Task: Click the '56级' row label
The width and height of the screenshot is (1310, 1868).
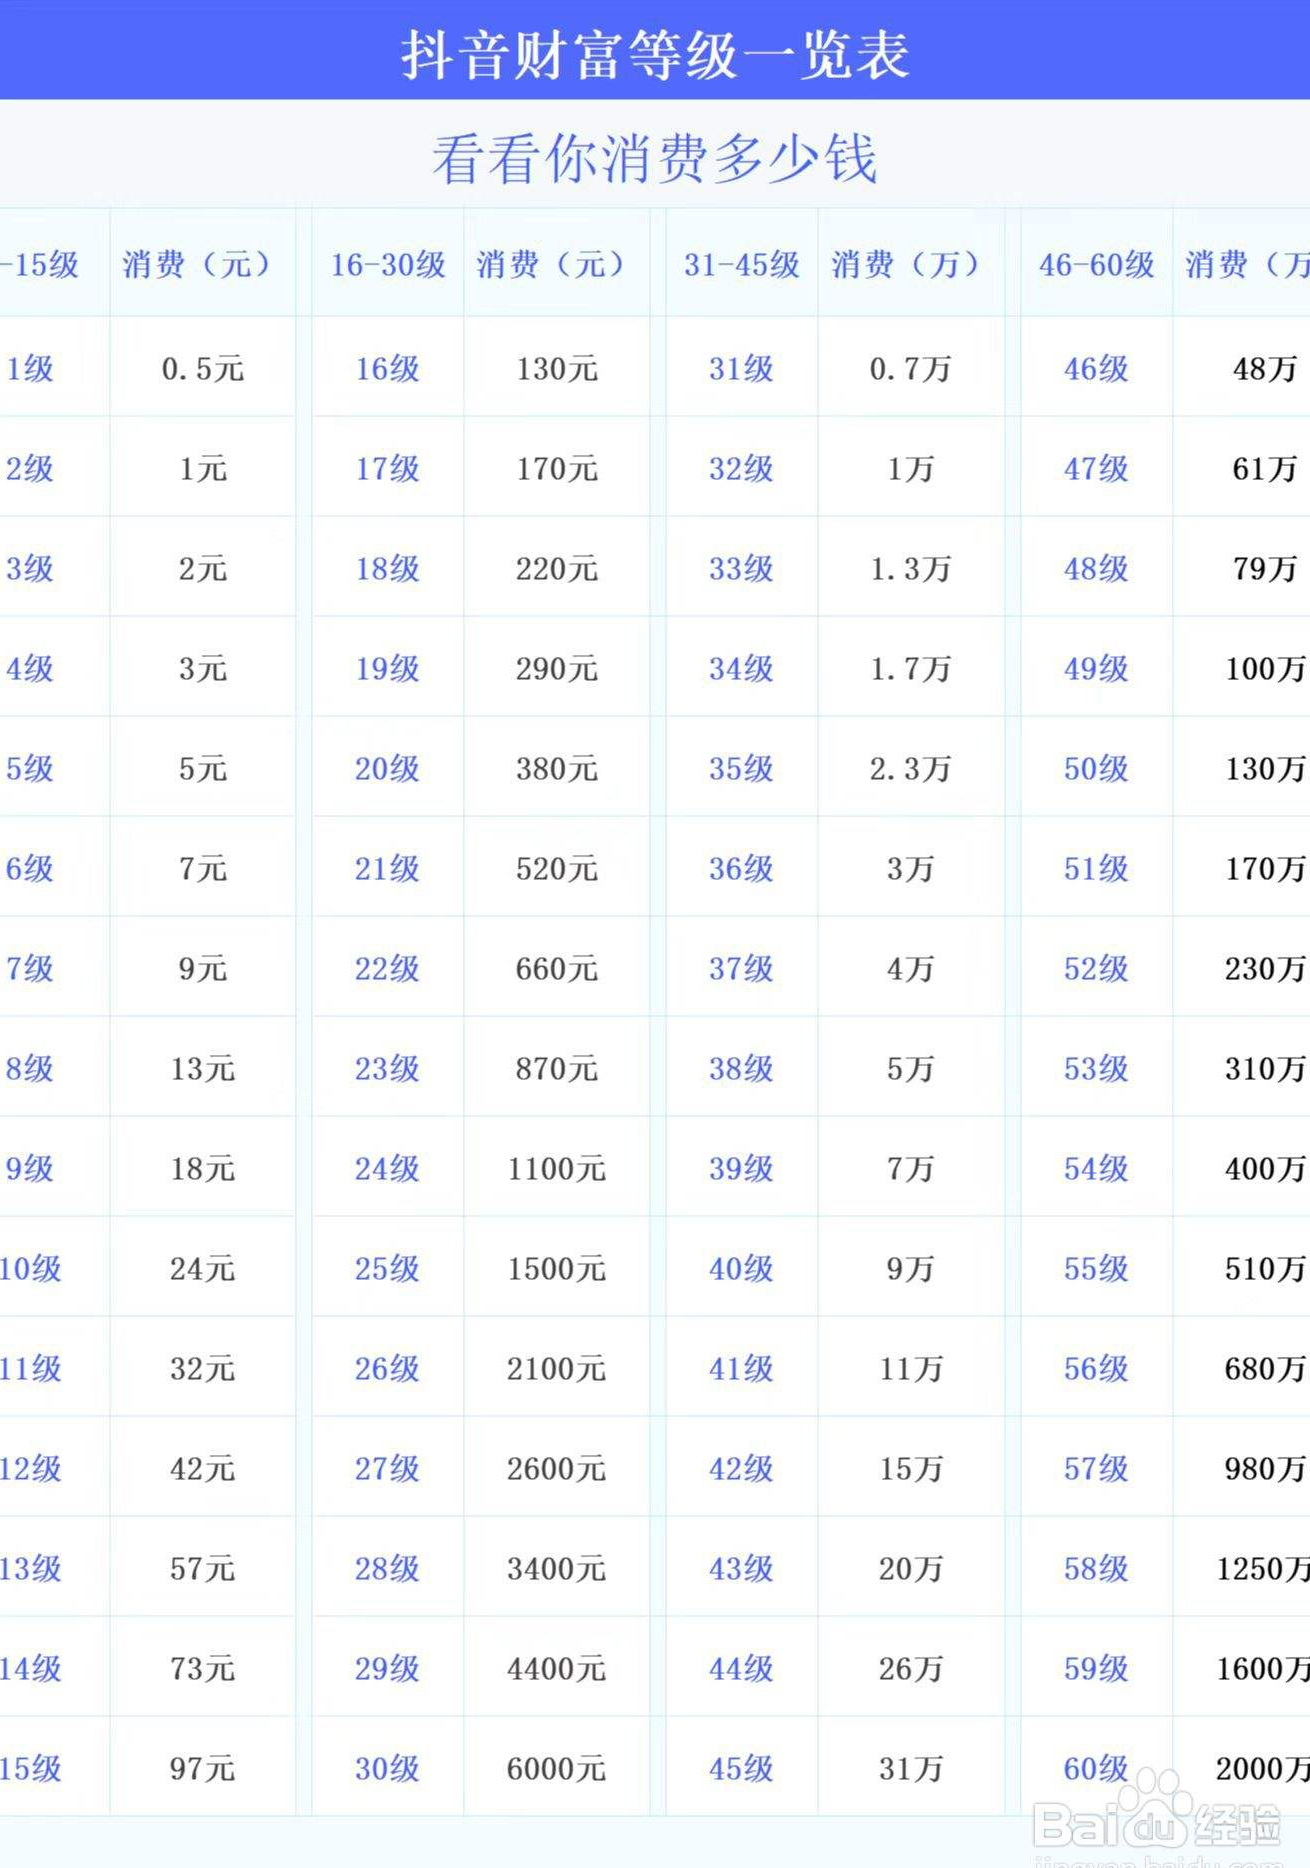Action: coord(1096,1369)
